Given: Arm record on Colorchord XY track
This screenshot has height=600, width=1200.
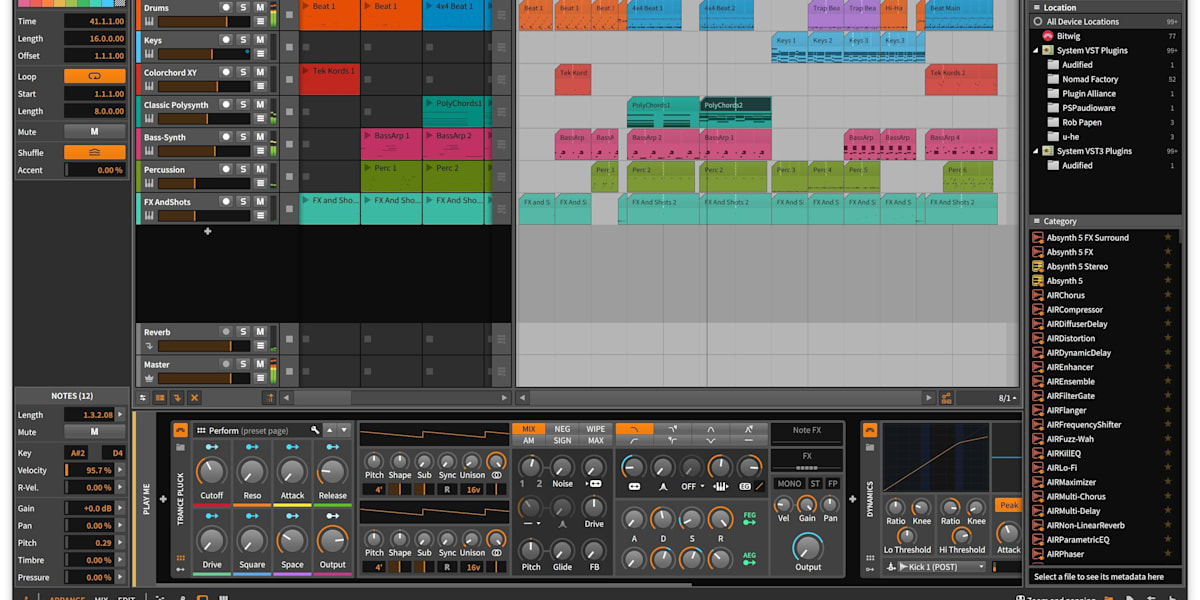Looking at the screenshot, I should [226, 72].
